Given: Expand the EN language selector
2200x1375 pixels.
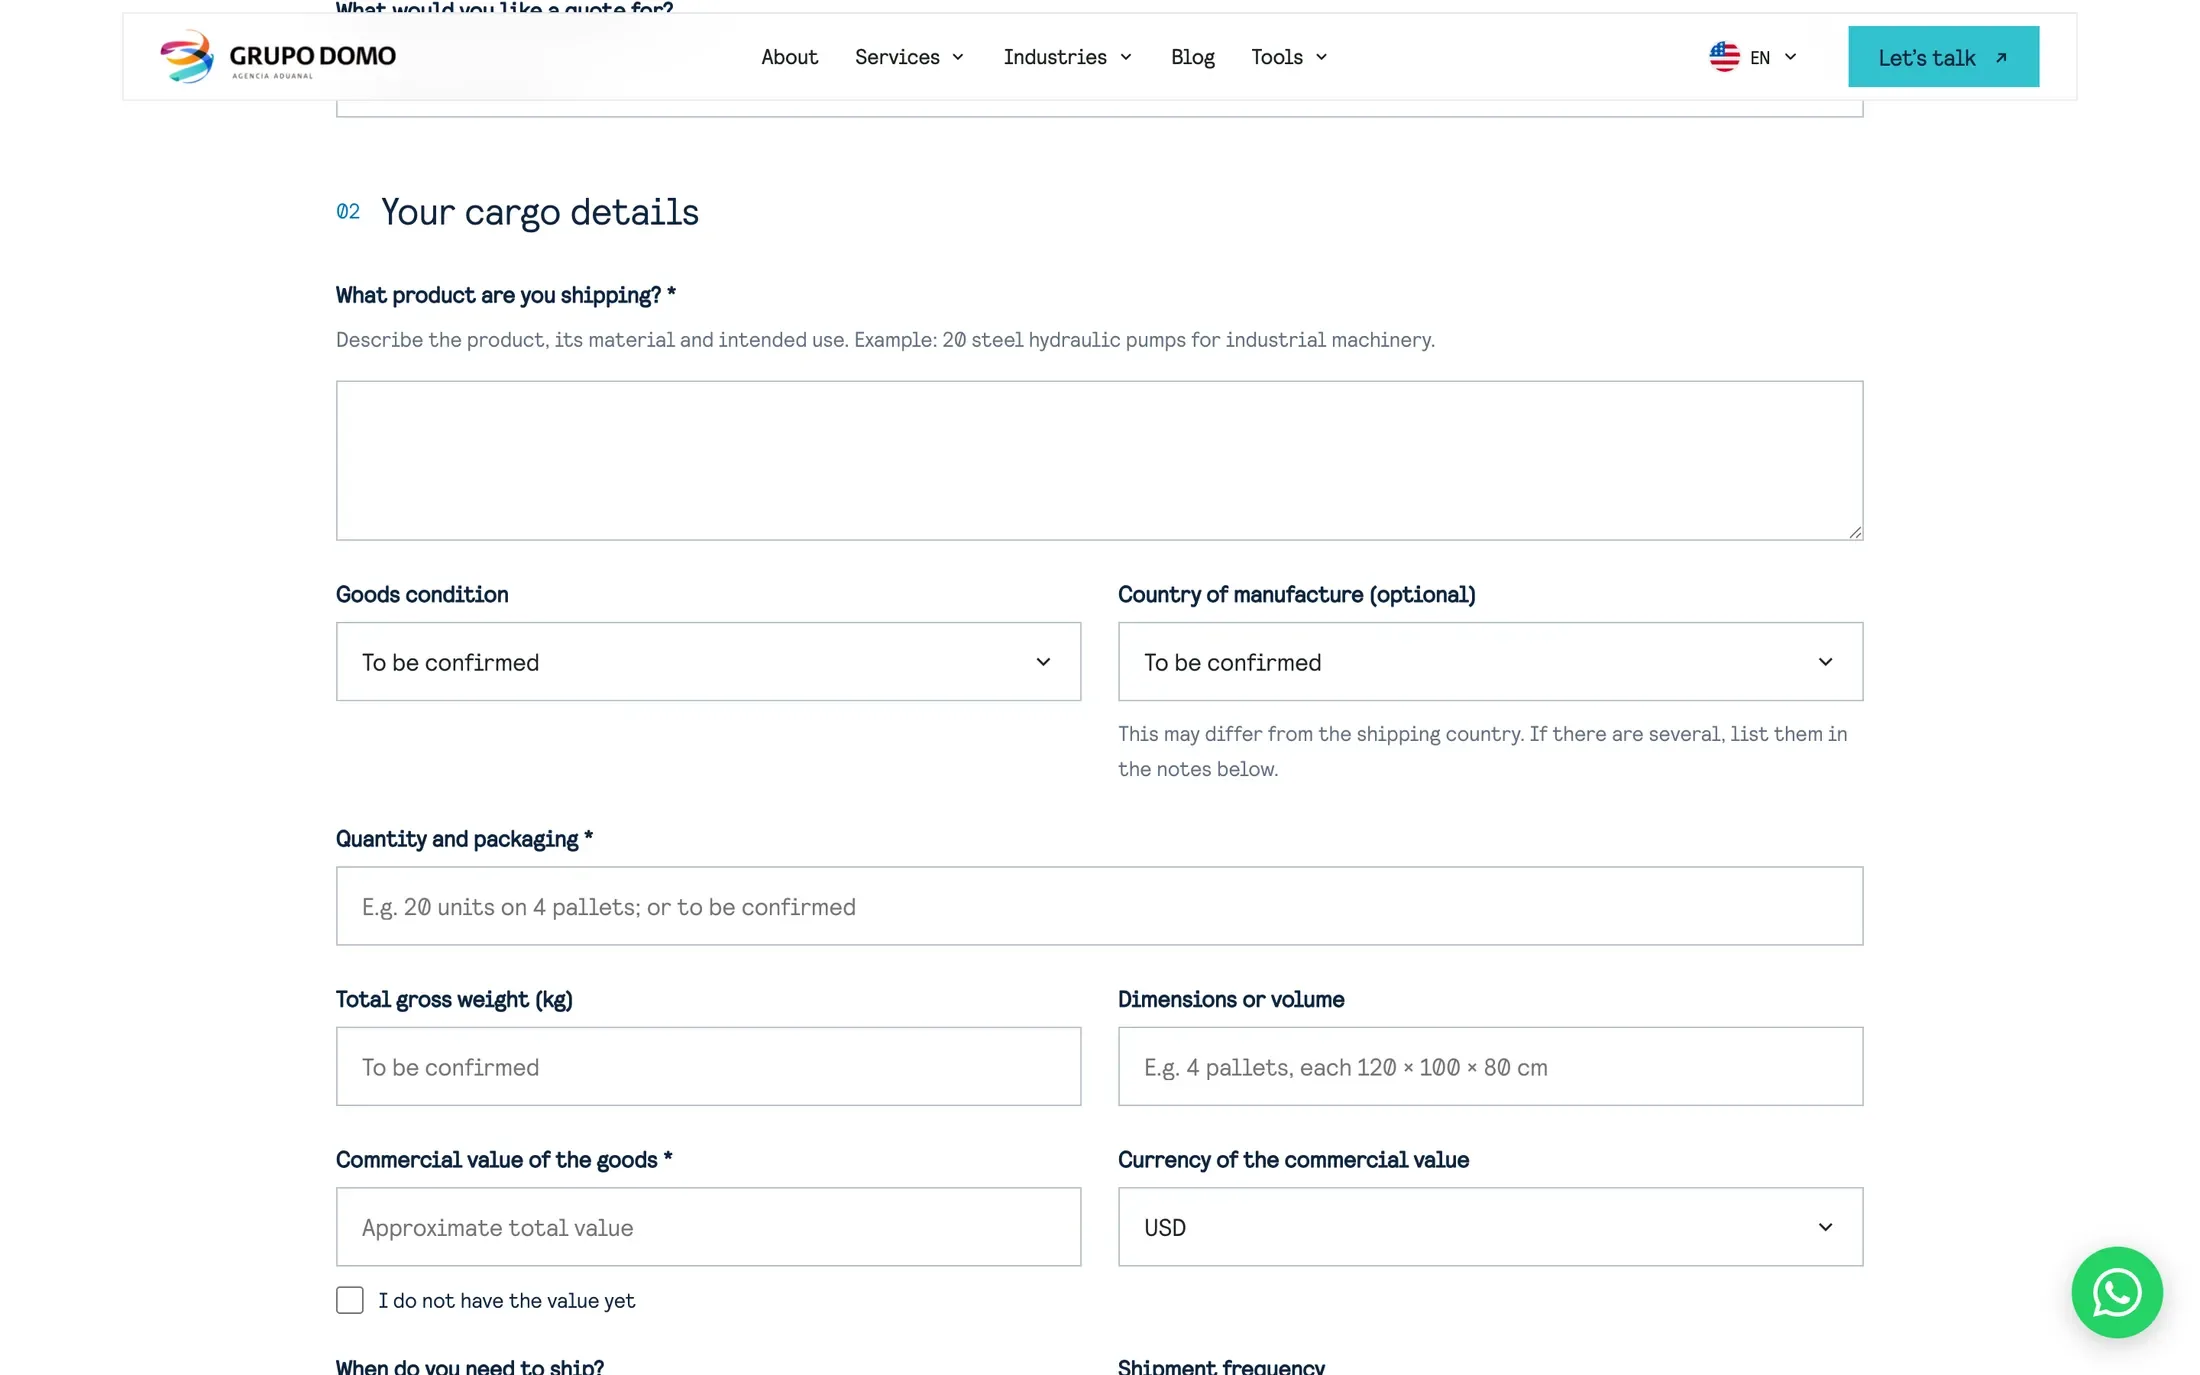Looking at the screenshot, I should (x=1754, y=57).
